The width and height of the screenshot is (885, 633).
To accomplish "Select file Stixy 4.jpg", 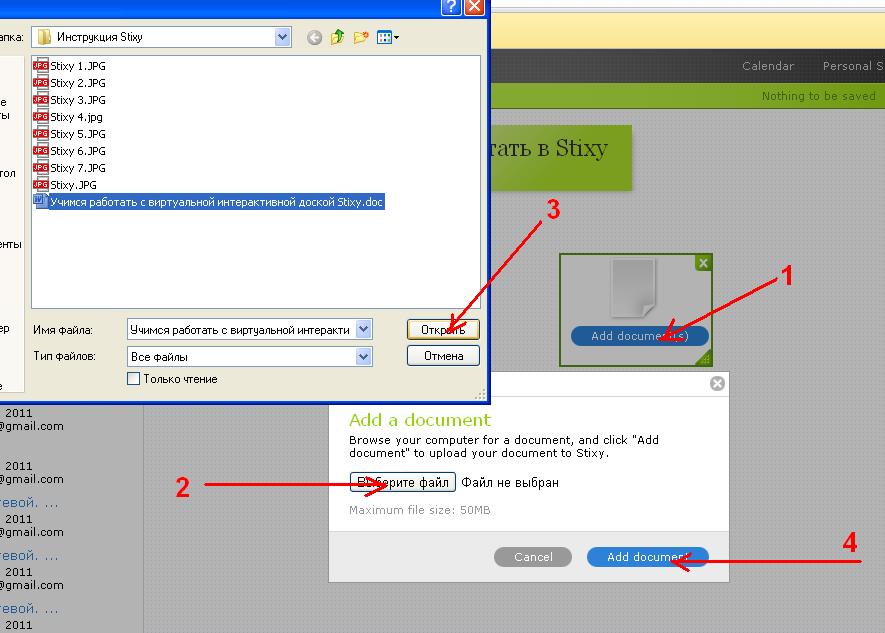I will click(68, 117).
